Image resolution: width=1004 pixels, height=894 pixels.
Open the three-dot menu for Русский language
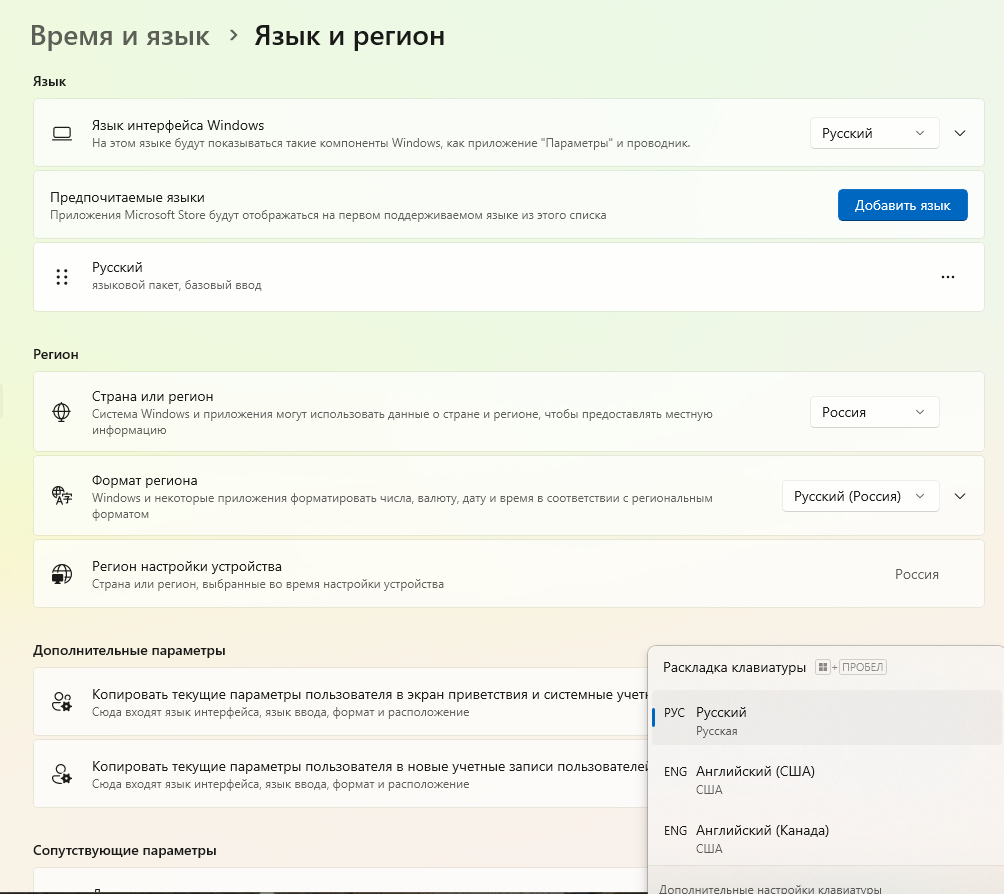(x=948, y=277)
